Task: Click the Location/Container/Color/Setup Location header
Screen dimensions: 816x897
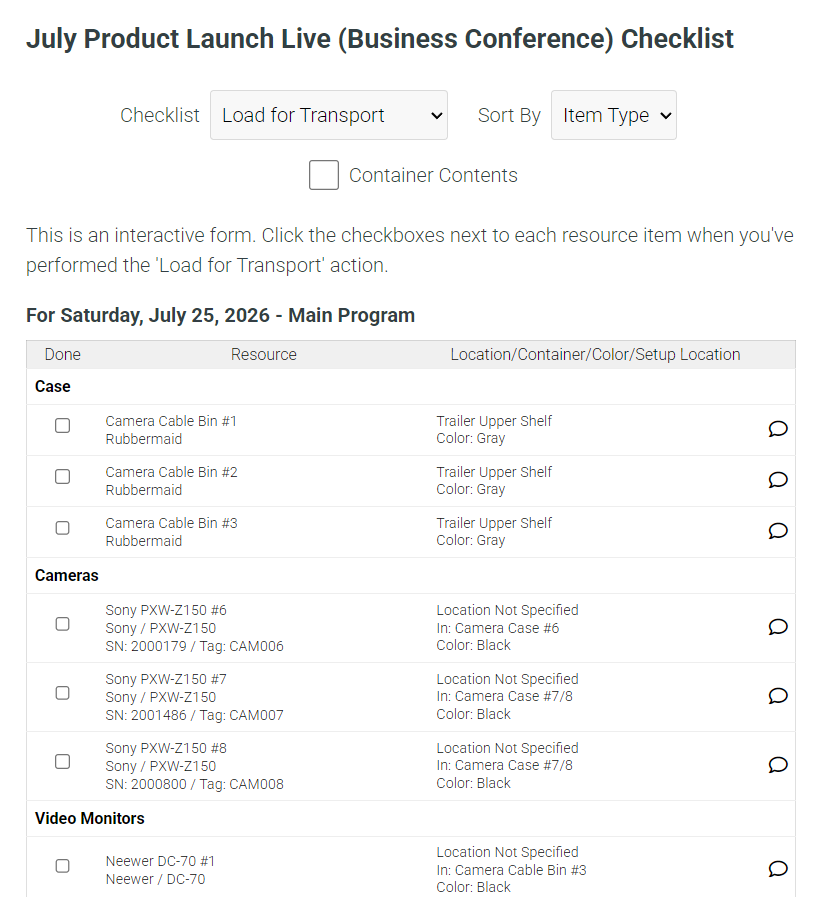Action: (595, 355)
